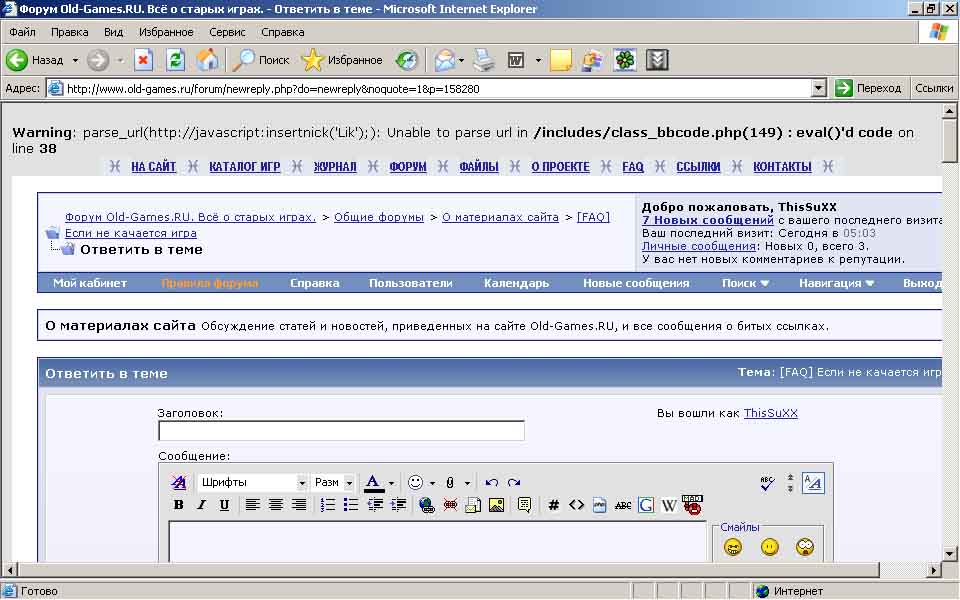Open the Шрифты font dropdown

[x=252, y=482]
